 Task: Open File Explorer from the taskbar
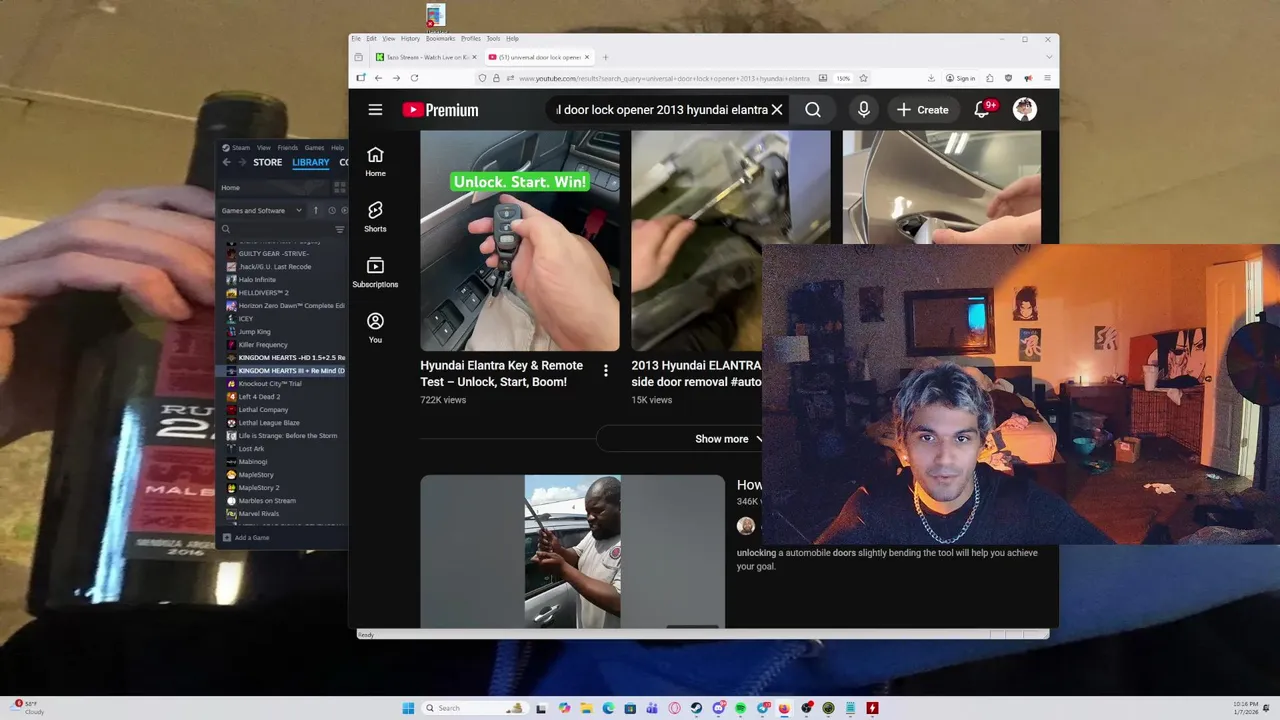click(586, 708)
